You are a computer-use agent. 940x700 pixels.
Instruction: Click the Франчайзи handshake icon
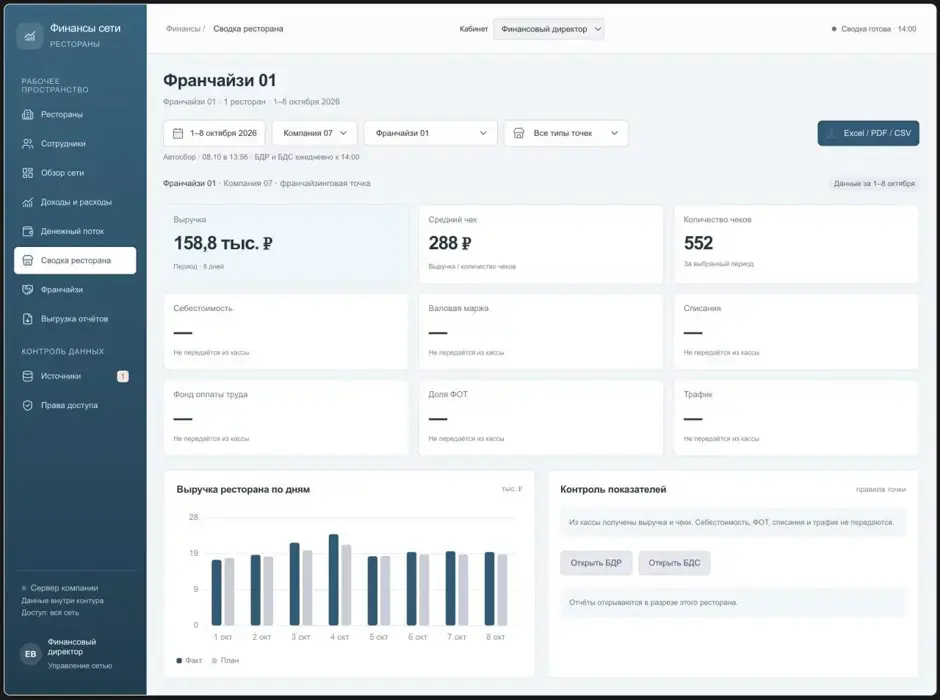coord(28,290)
